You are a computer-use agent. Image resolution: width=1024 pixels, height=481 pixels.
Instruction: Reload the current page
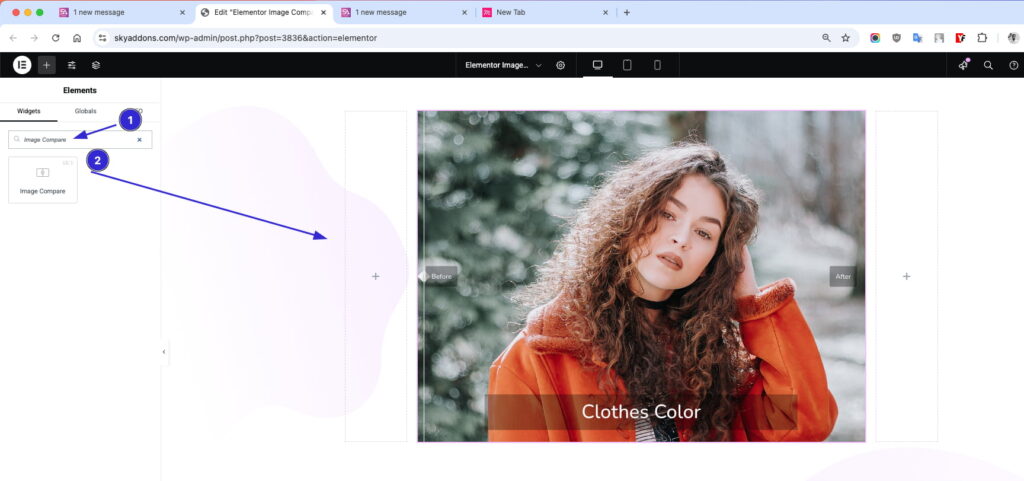56,39
